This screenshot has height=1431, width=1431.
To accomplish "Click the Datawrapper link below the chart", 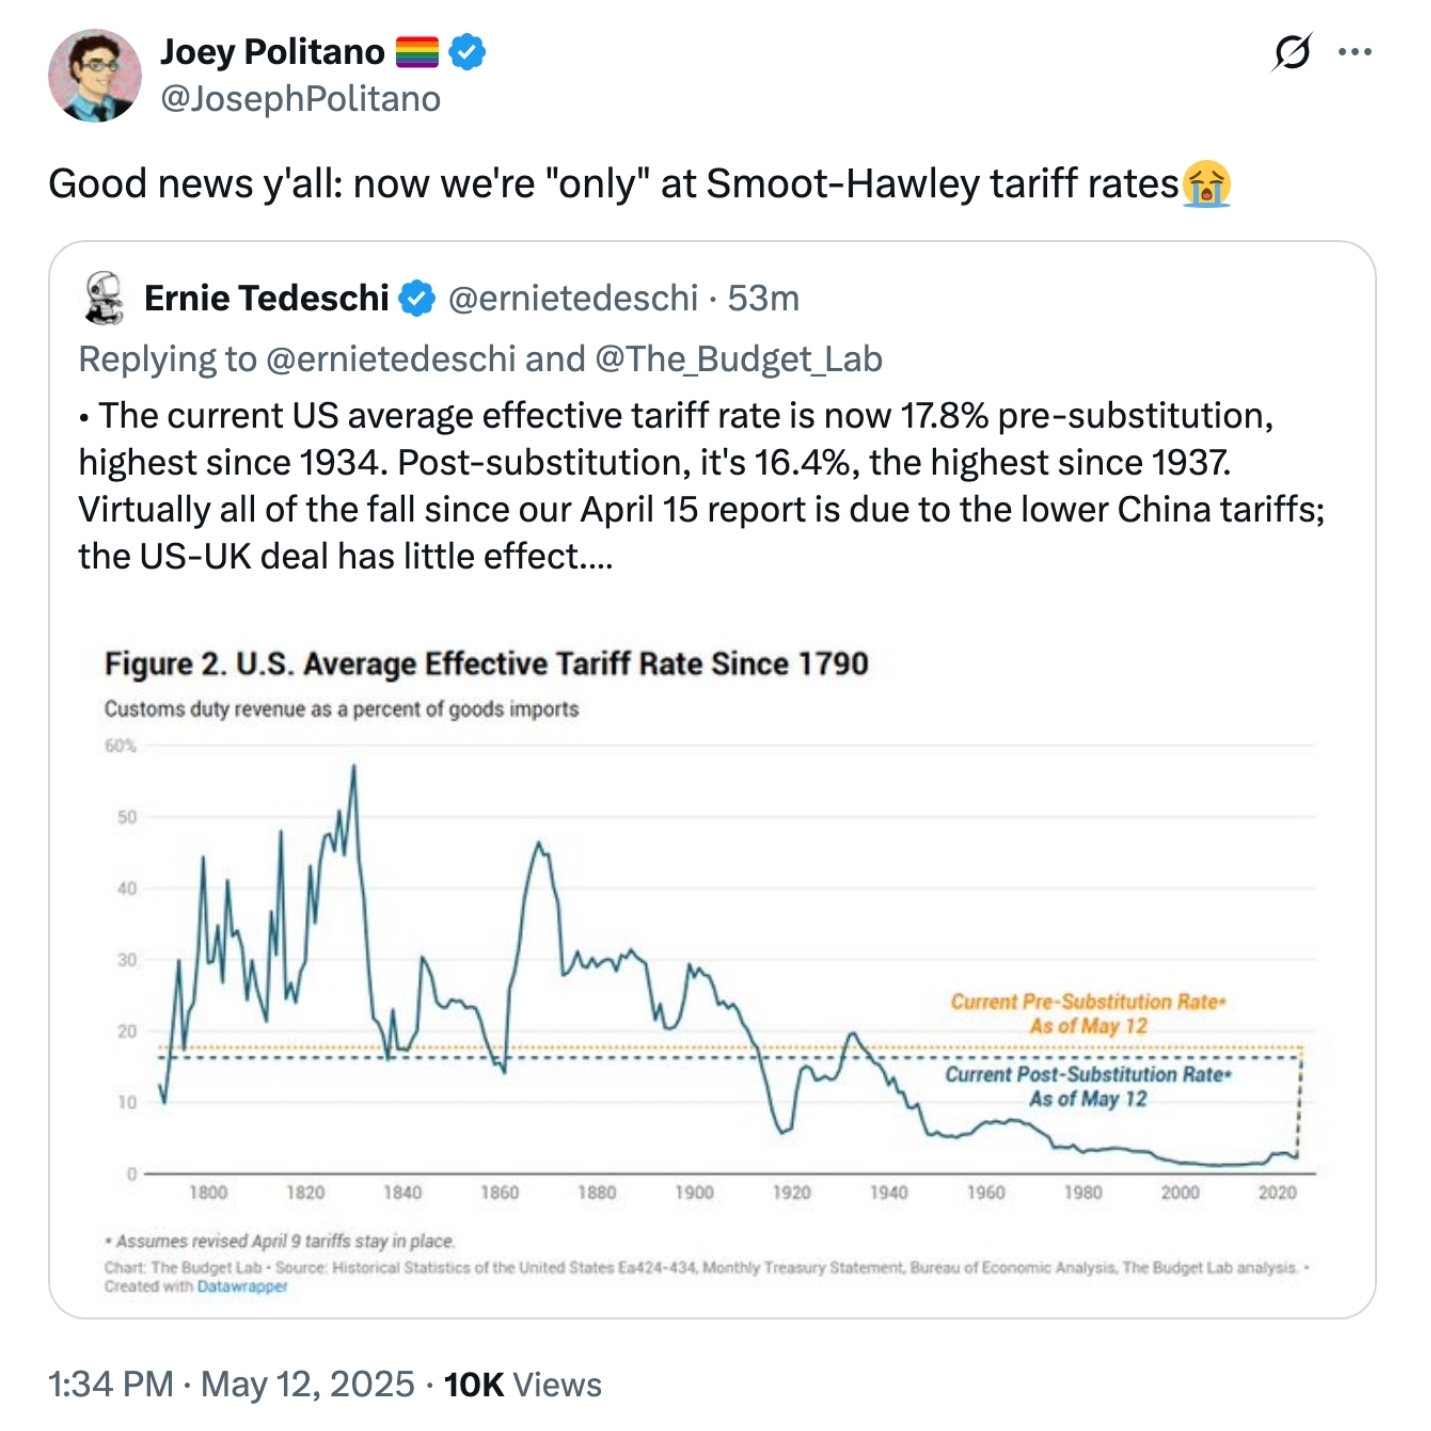I will pos(242,1287).
